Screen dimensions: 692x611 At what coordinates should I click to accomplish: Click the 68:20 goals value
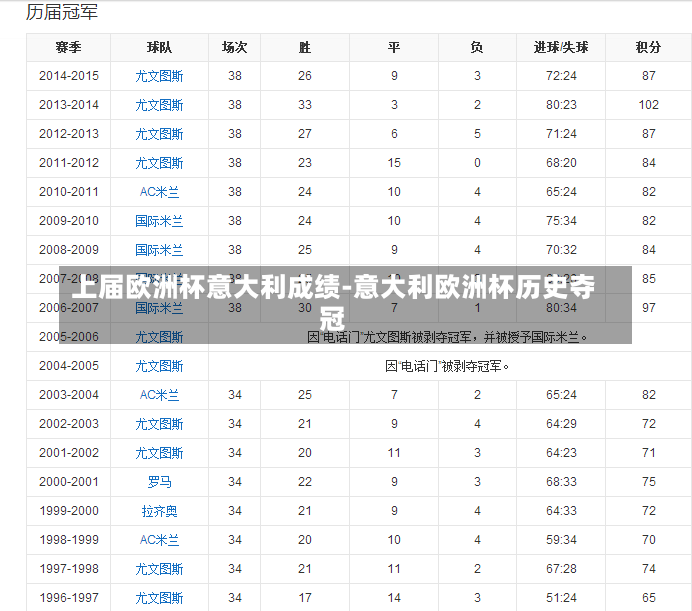tap(561, 163)
